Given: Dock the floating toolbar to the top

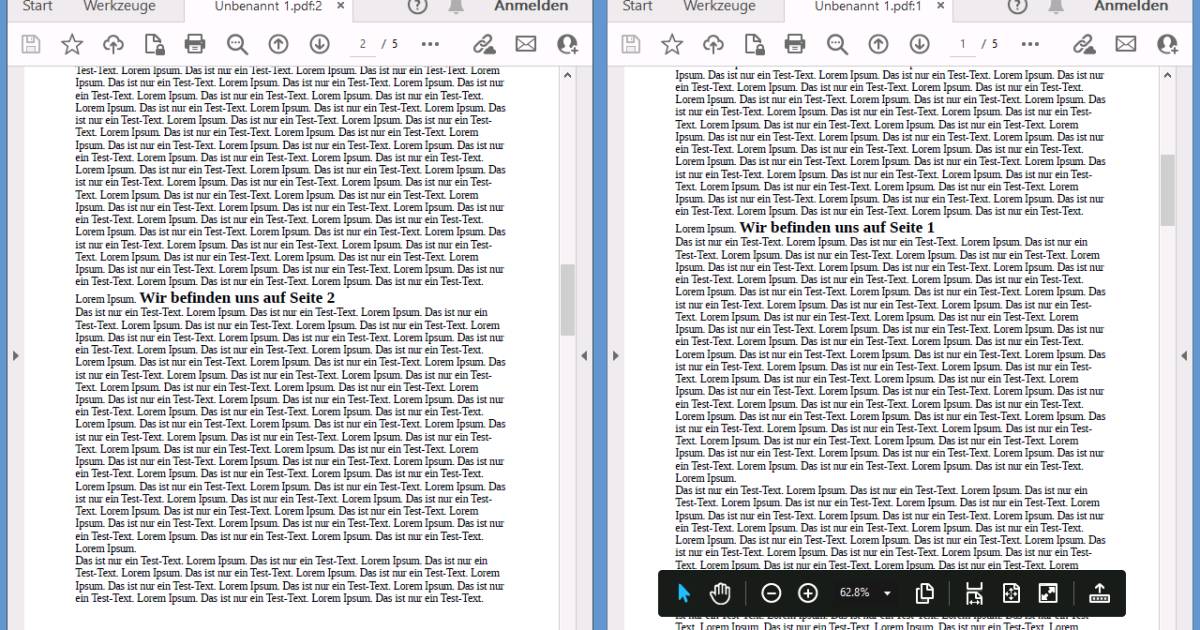Looking at the screenshot, I should click(1099, 593).
